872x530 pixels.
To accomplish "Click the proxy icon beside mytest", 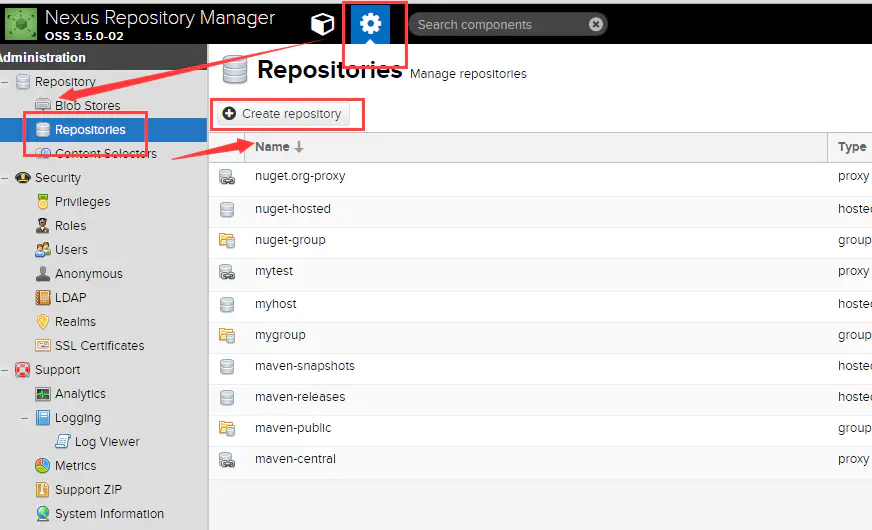I will point(227,272).
